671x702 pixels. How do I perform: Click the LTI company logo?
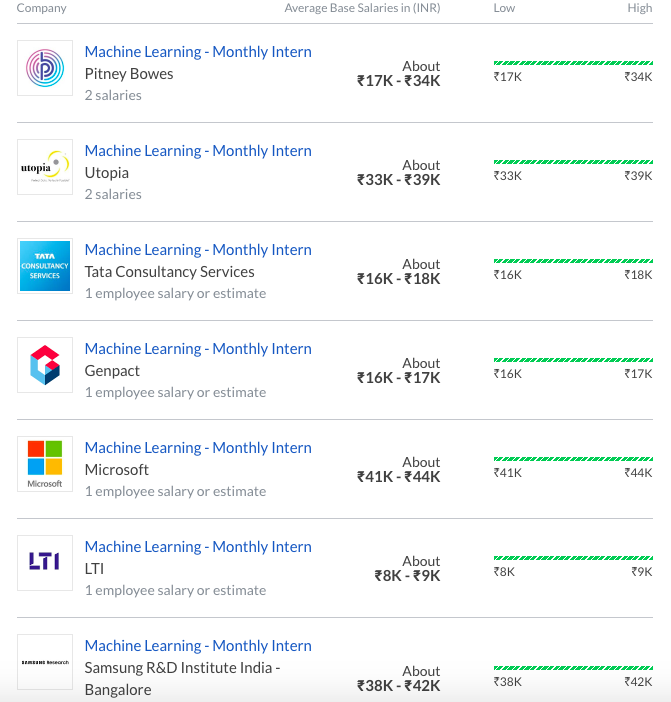45,563
